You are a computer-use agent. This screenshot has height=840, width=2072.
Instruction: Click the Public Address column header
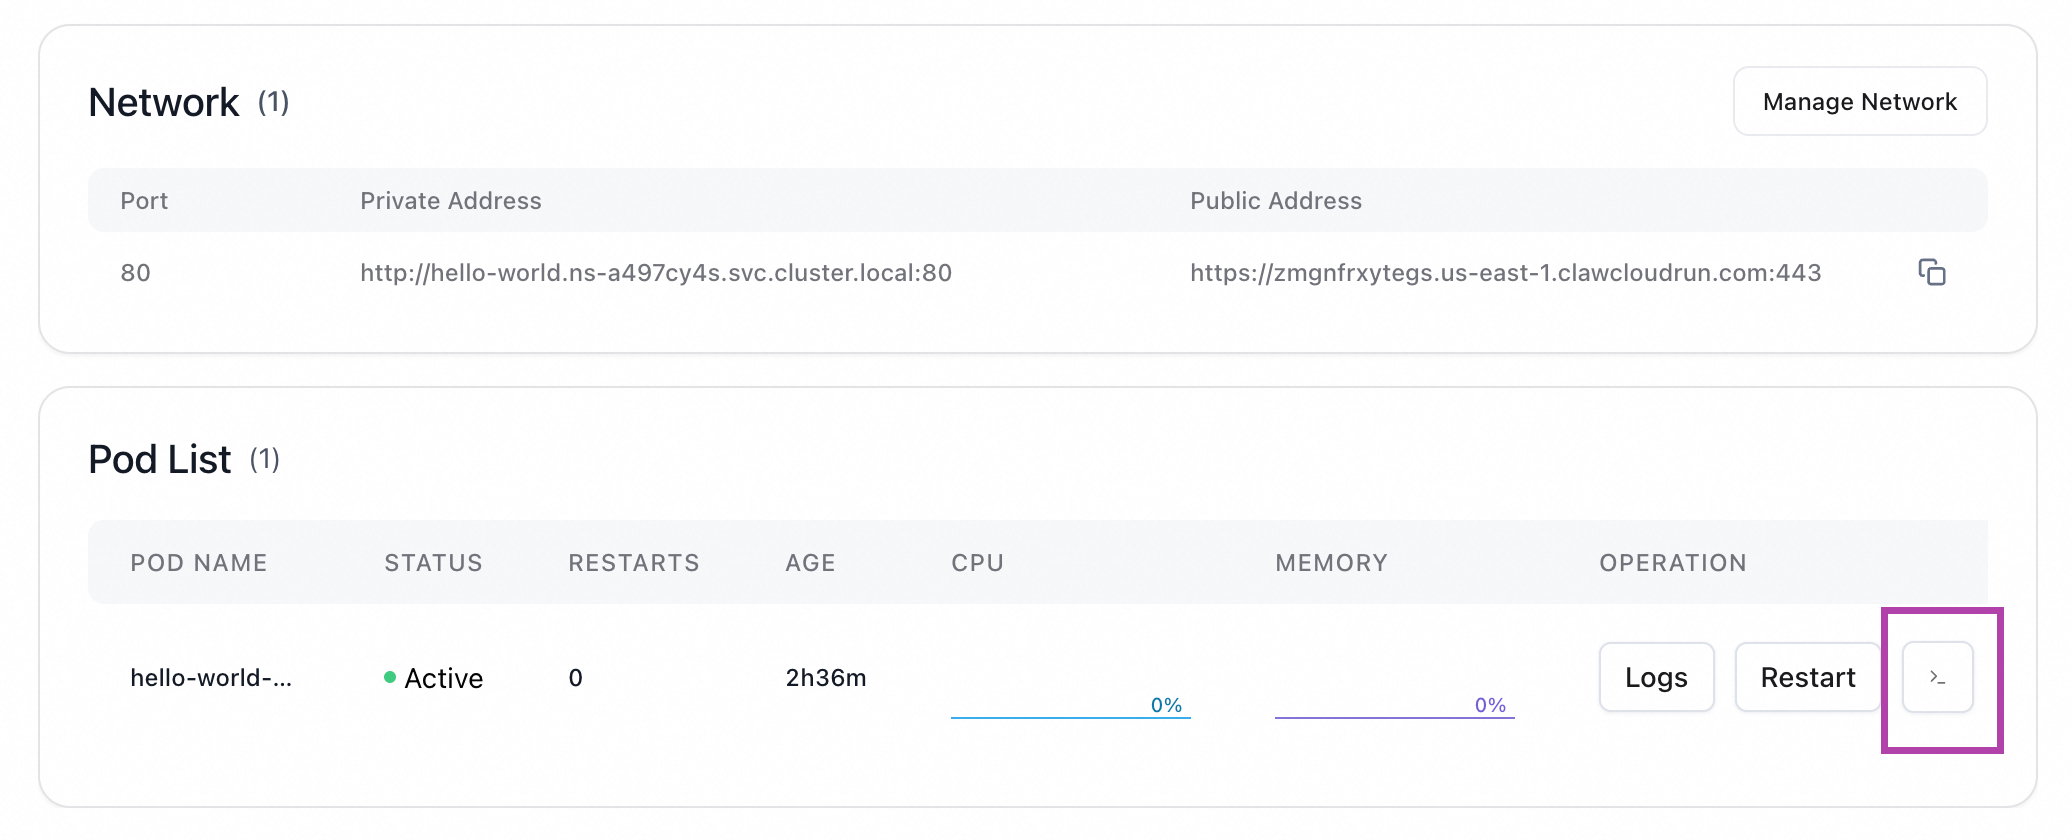pos(1275,201)
